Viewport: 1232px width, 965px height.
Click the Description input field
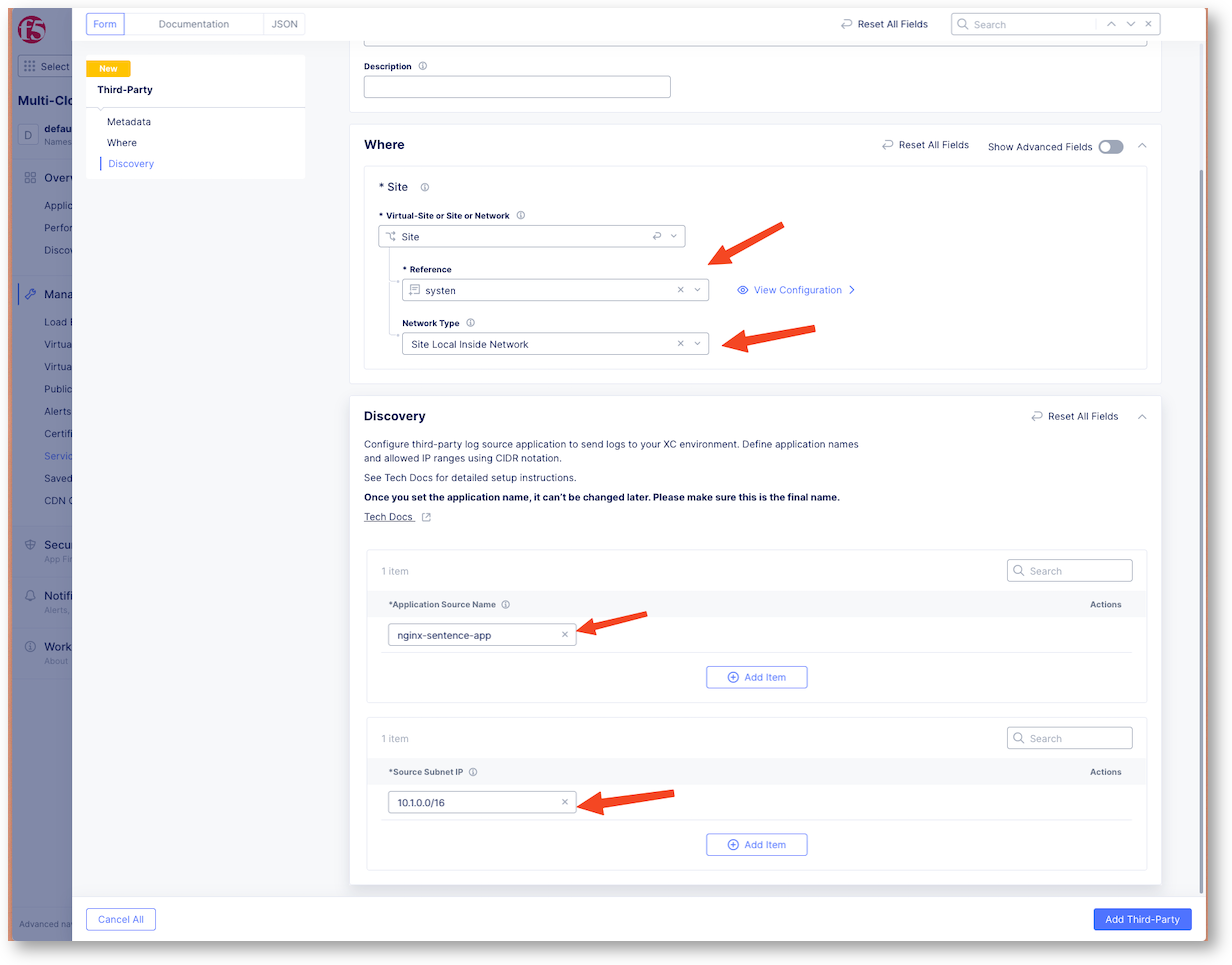(517, 87)
